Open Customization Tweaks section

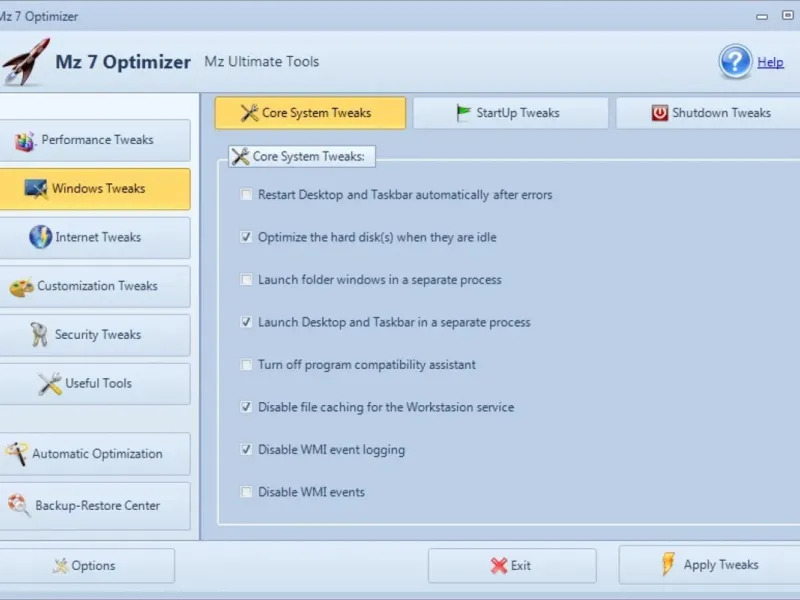point(95,286)
